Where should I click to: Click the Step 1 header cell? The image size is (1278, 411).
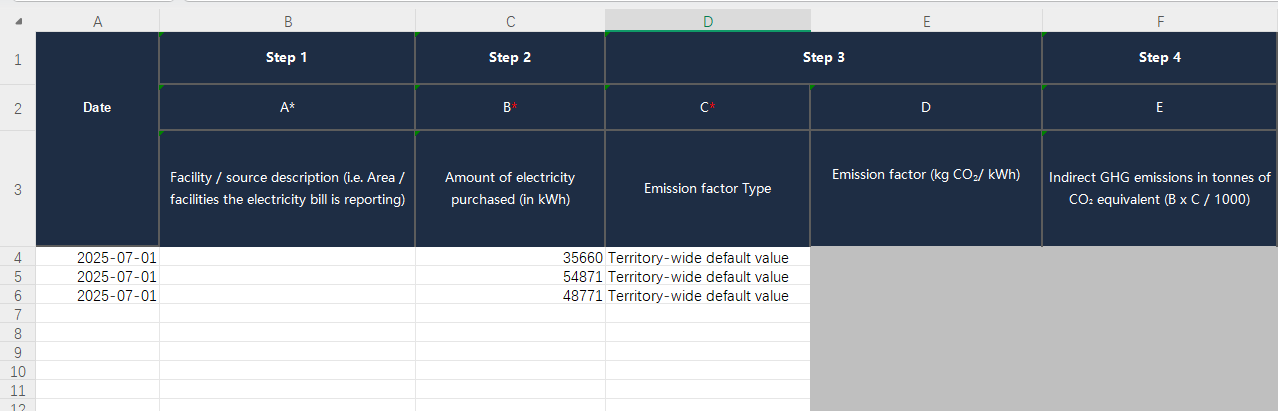[x=287, y=58]
